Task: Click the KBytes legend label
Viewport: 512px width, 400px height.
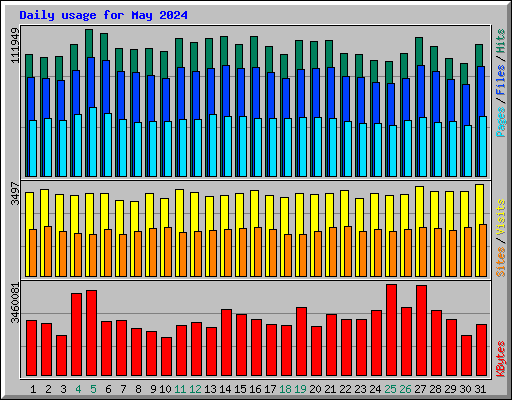Action: [x=501, y=359]
